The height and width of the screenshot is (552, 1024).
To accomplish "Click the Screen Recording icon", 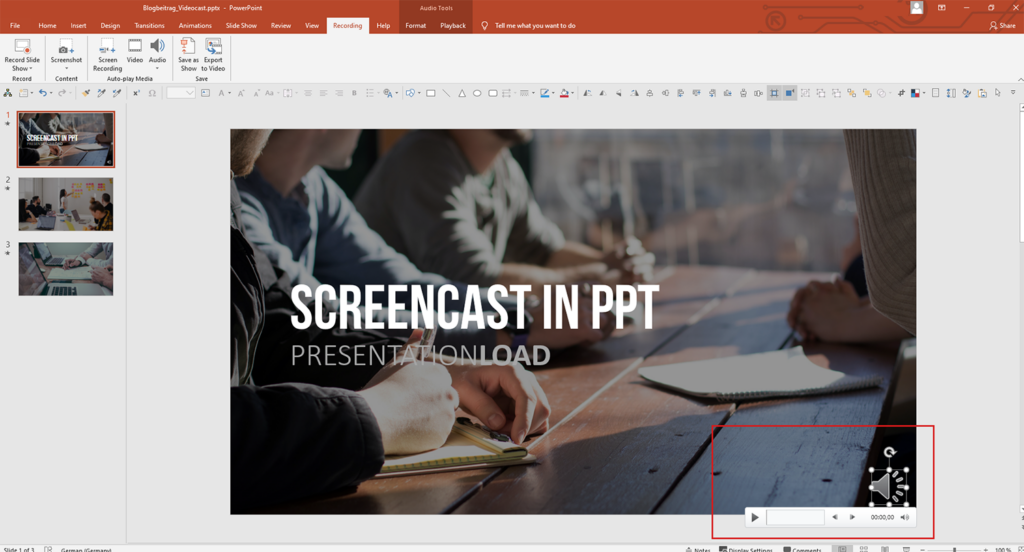I will [x=107, y=47].
